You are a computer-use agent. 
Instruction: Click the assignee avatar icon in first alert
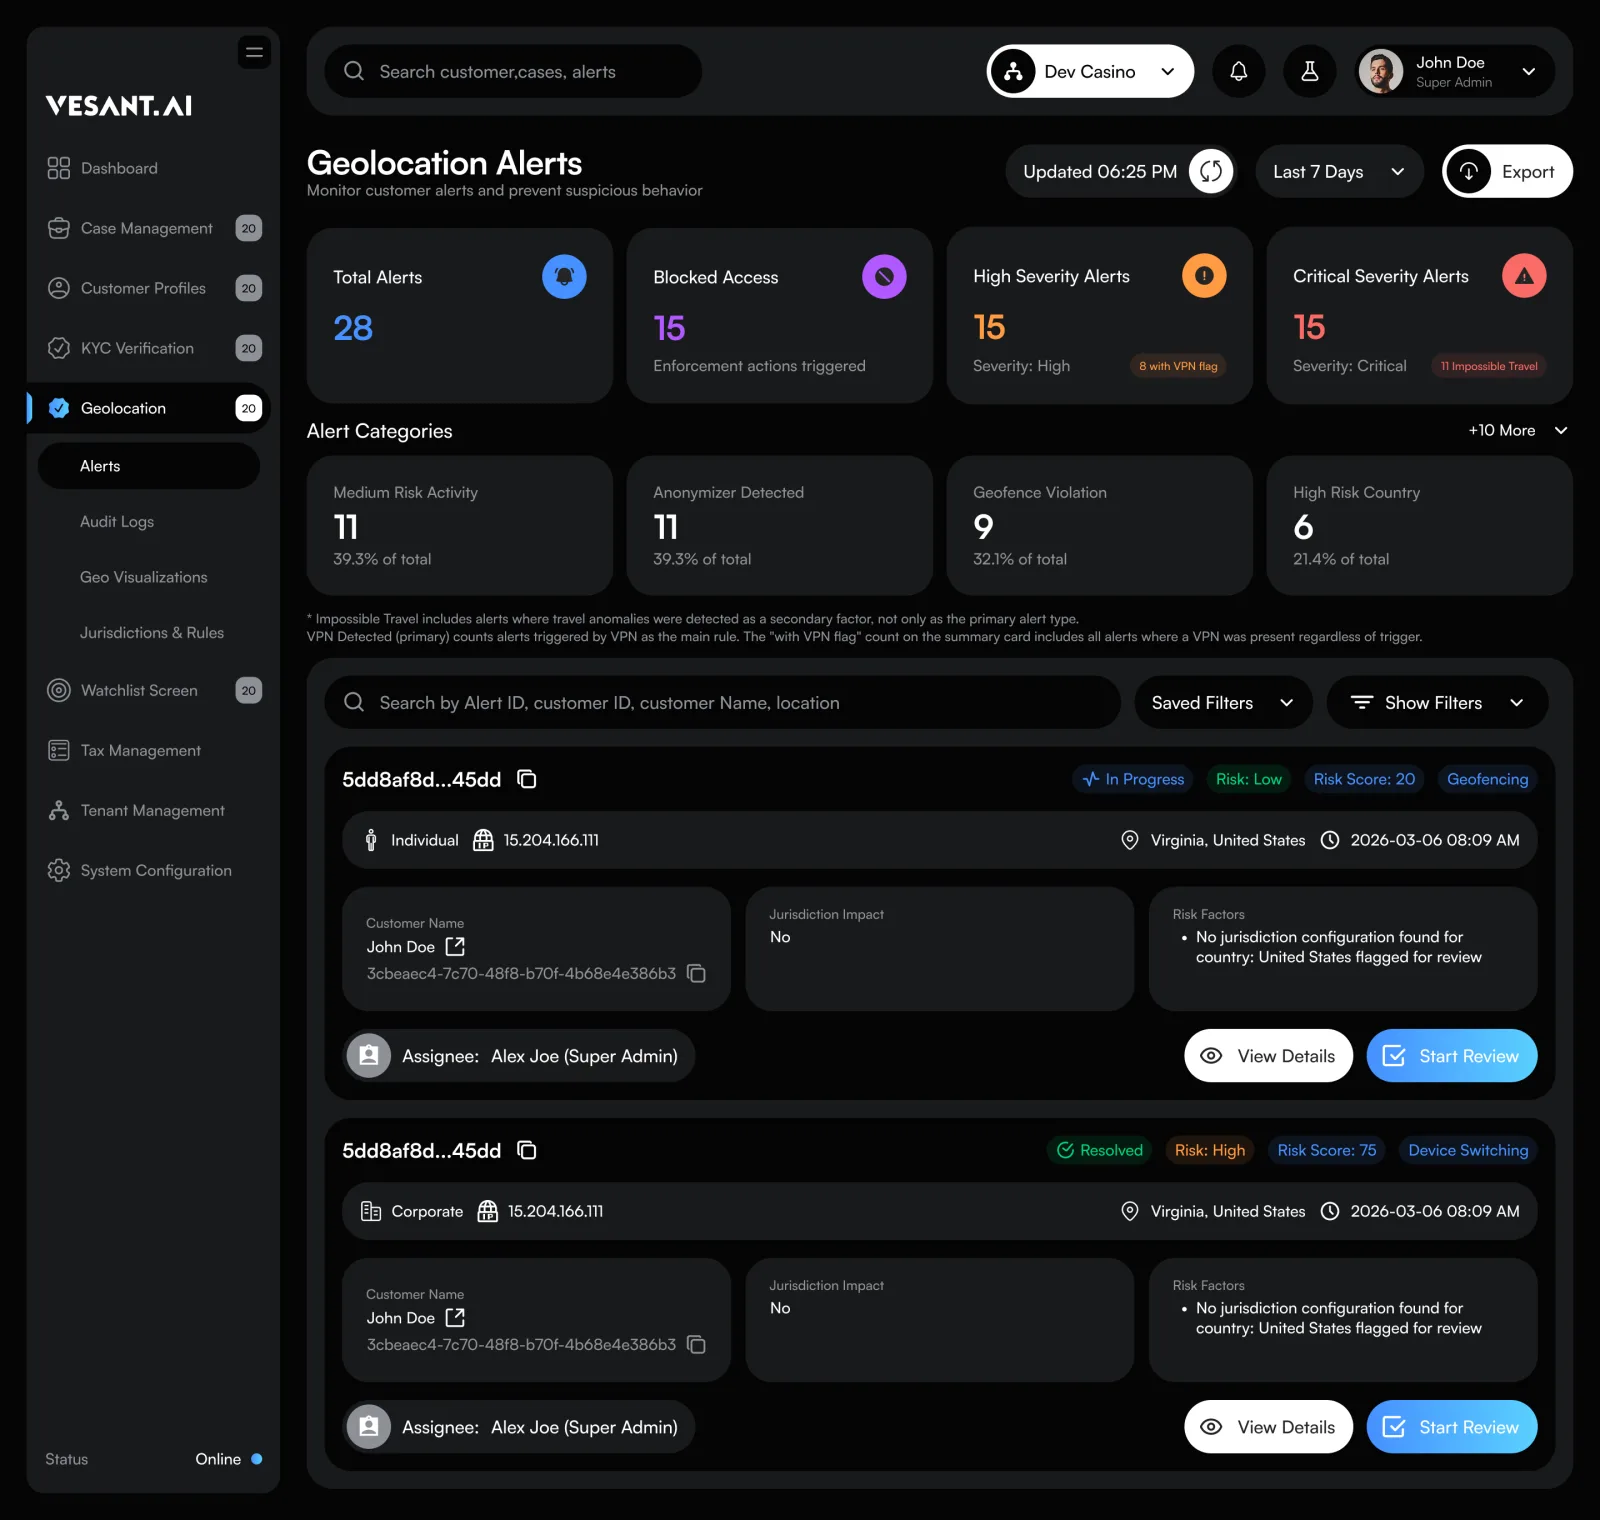coord(369,1055)
